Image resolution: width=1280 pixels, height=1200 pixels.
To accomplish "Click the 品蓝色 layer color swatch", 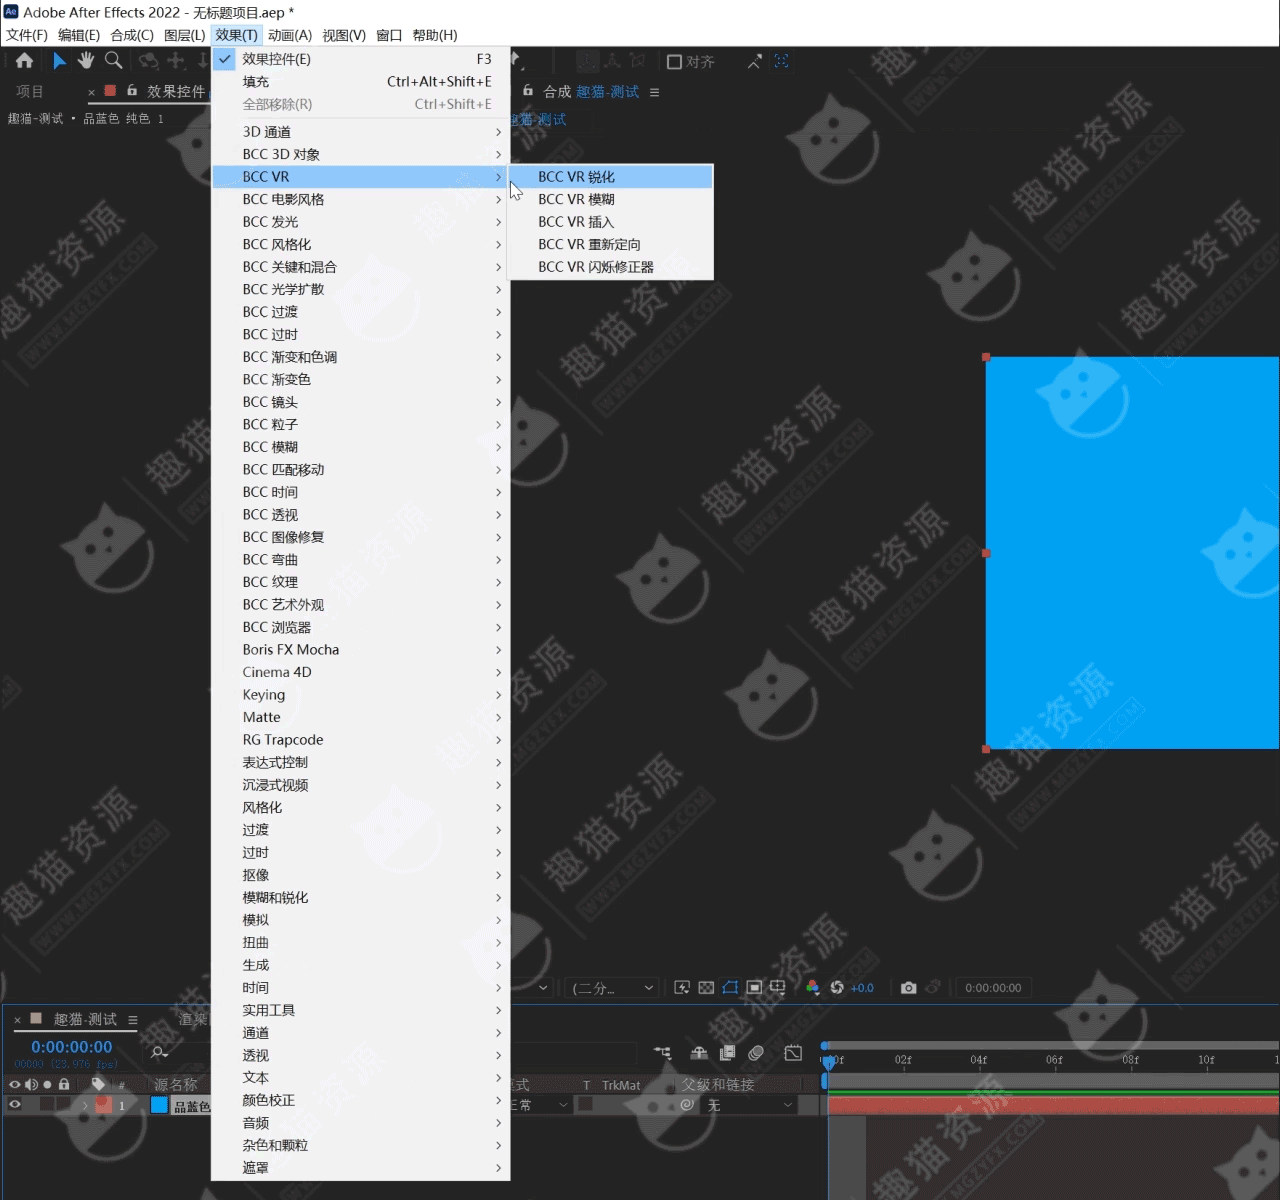I will click(x=160, y=1105).
